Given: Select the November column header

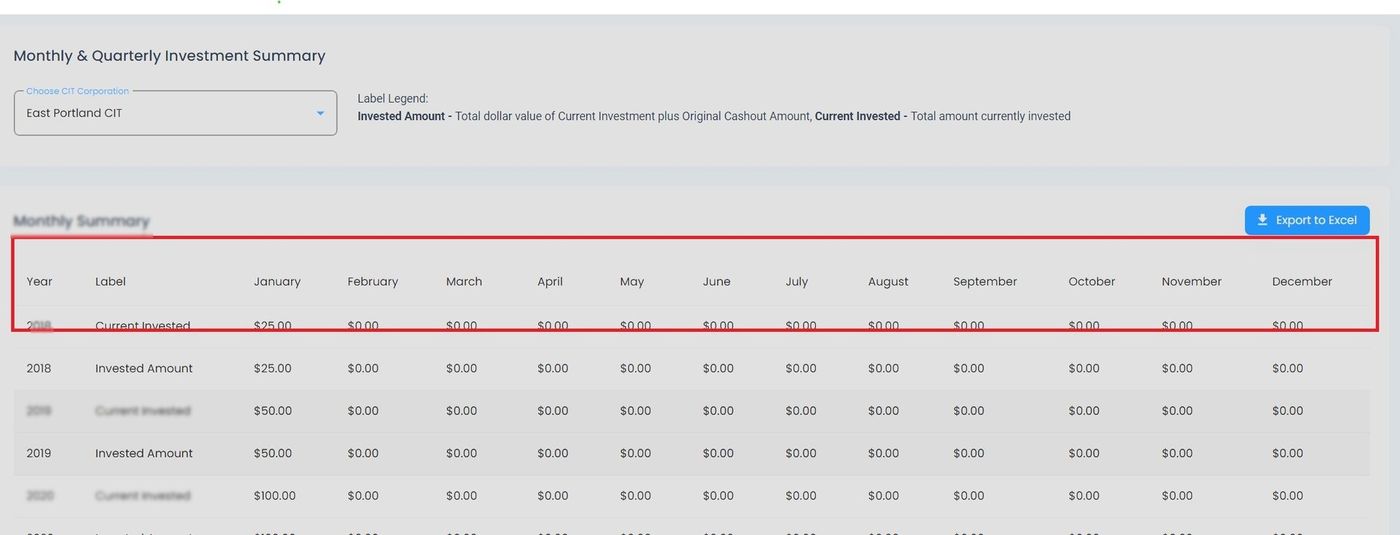Looking at the screenshot, I should [x=1191, y=282].
